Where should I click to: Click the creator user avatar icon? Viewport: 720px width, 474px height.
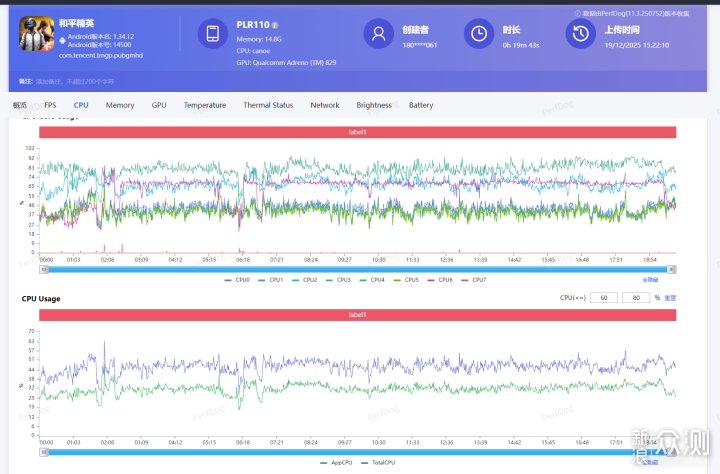point(378,34)
